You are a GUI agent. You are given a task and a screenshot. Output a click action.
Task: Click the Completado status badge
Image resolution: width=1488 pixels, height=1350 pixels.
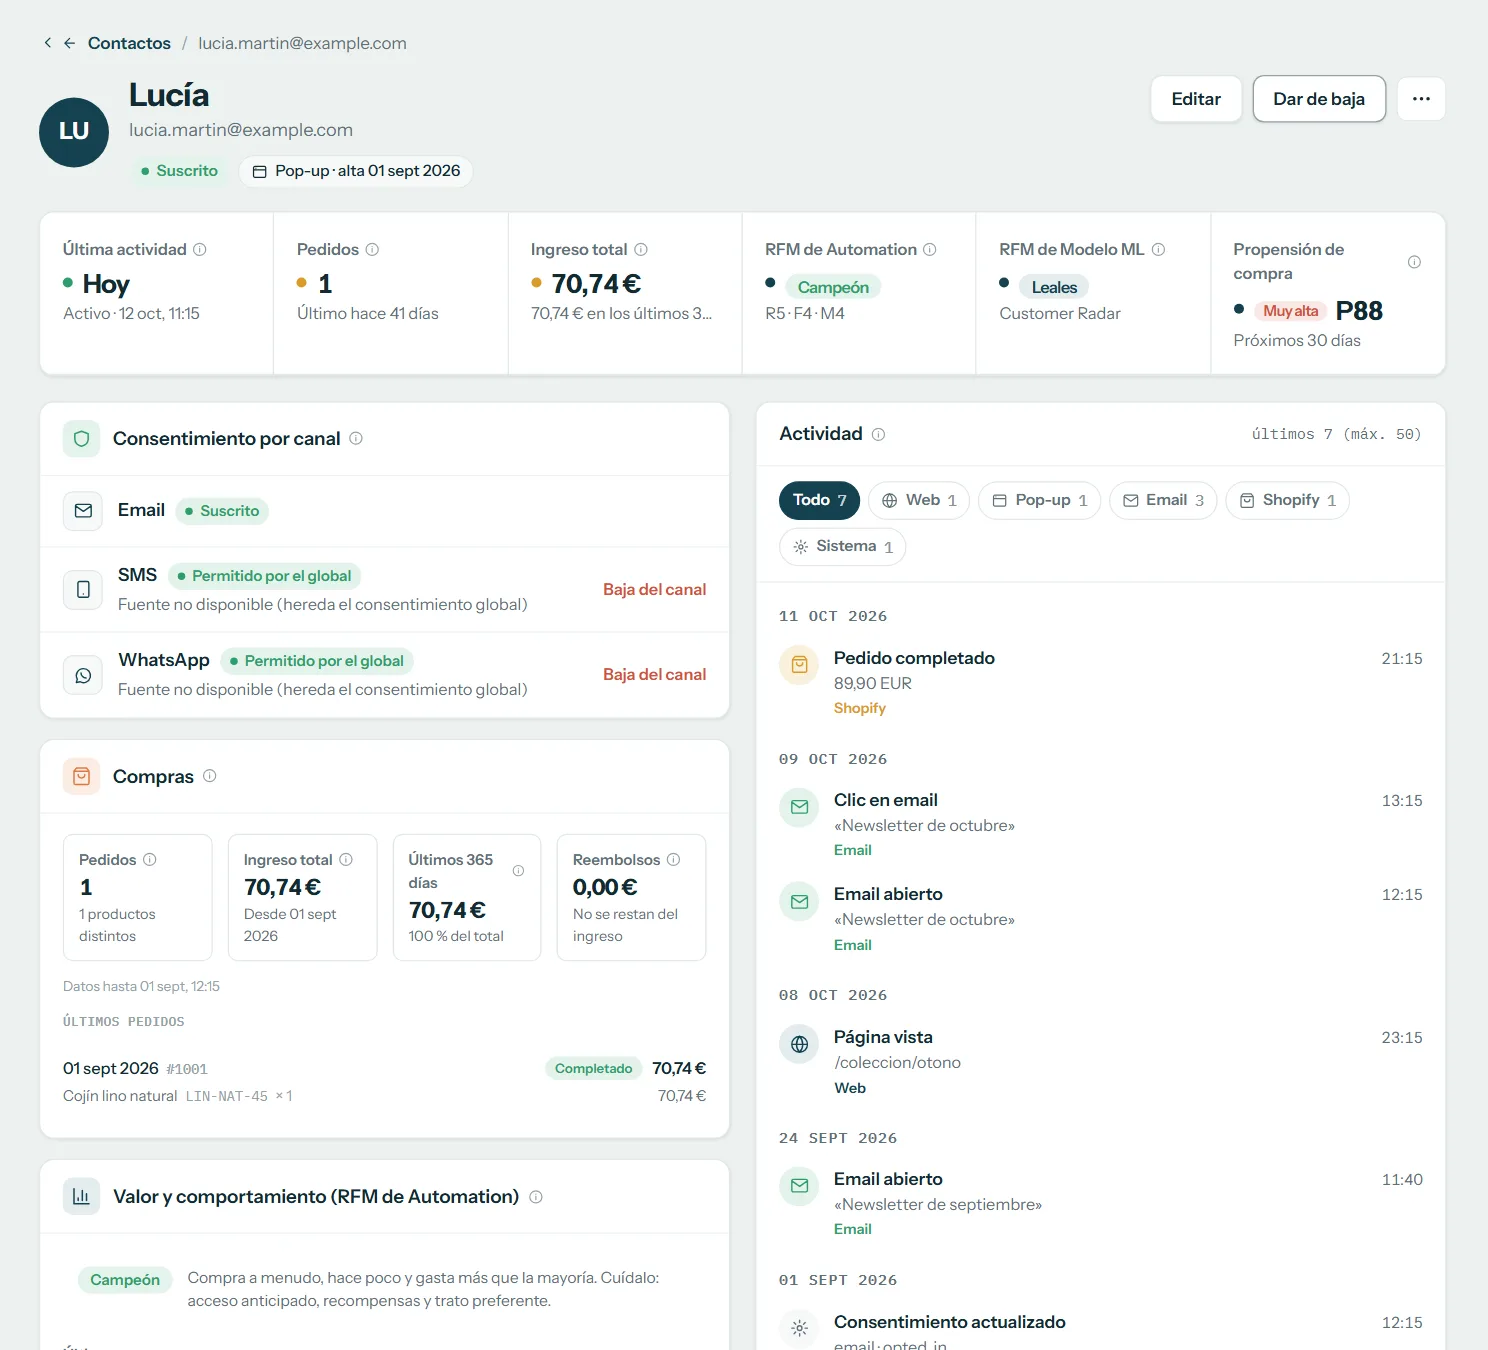coord(594,1069)
